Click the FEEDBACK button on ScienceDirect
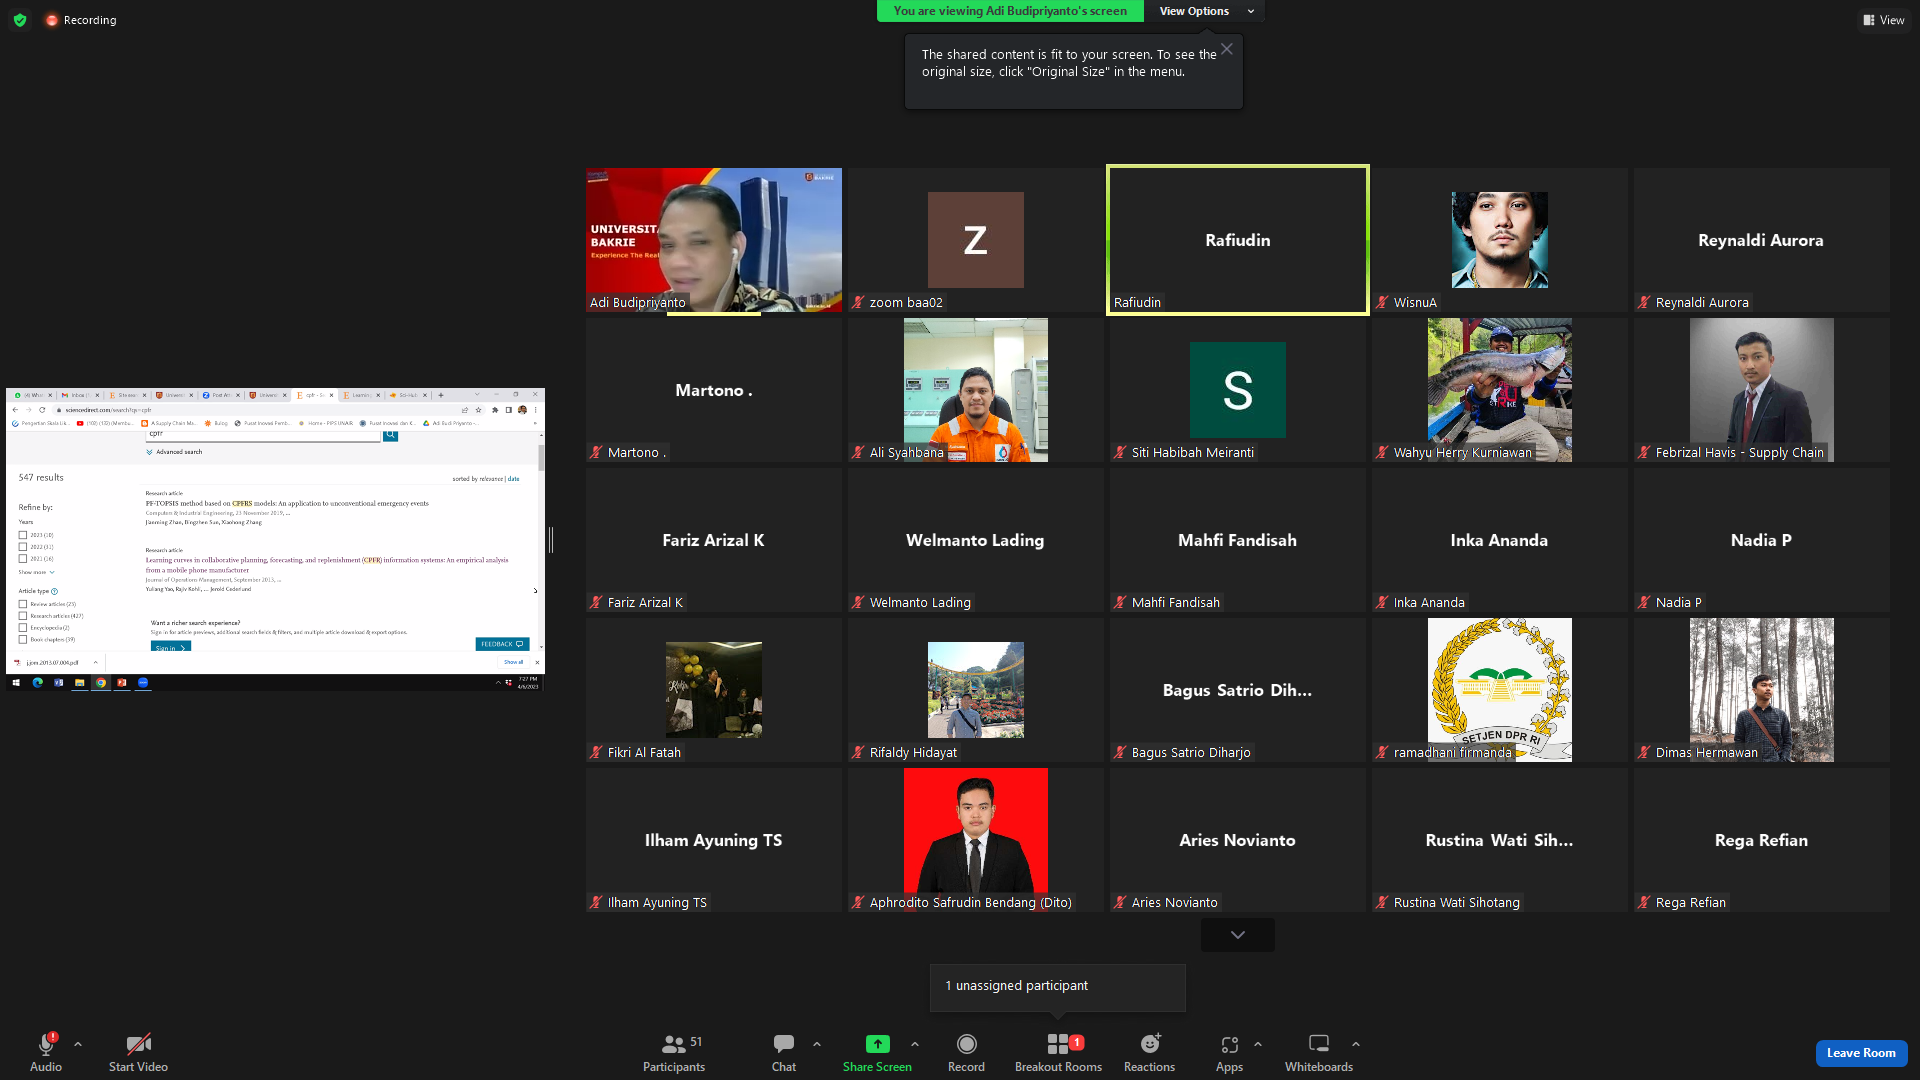 pos(502,644)
